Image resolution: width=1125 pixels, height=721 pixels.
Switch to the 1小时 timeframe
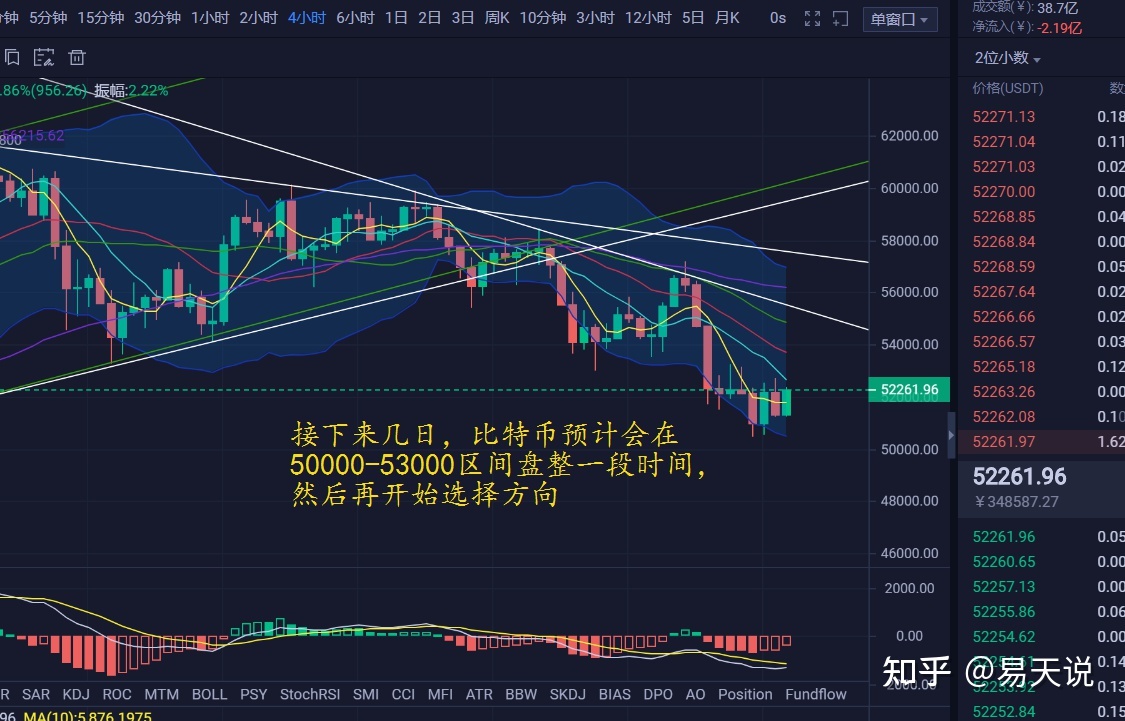210,18
